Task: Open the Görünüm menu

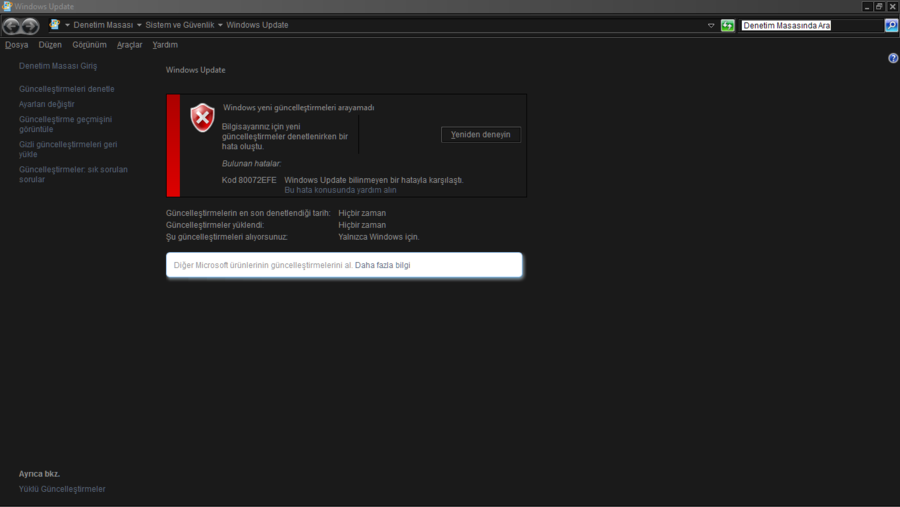Action: click(89, 45)
